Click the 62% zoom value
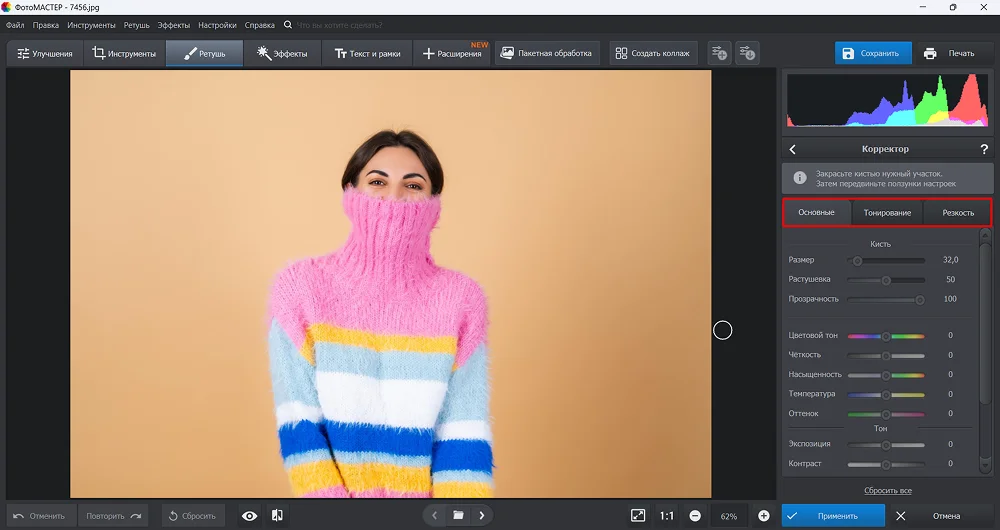 [729, 517]
